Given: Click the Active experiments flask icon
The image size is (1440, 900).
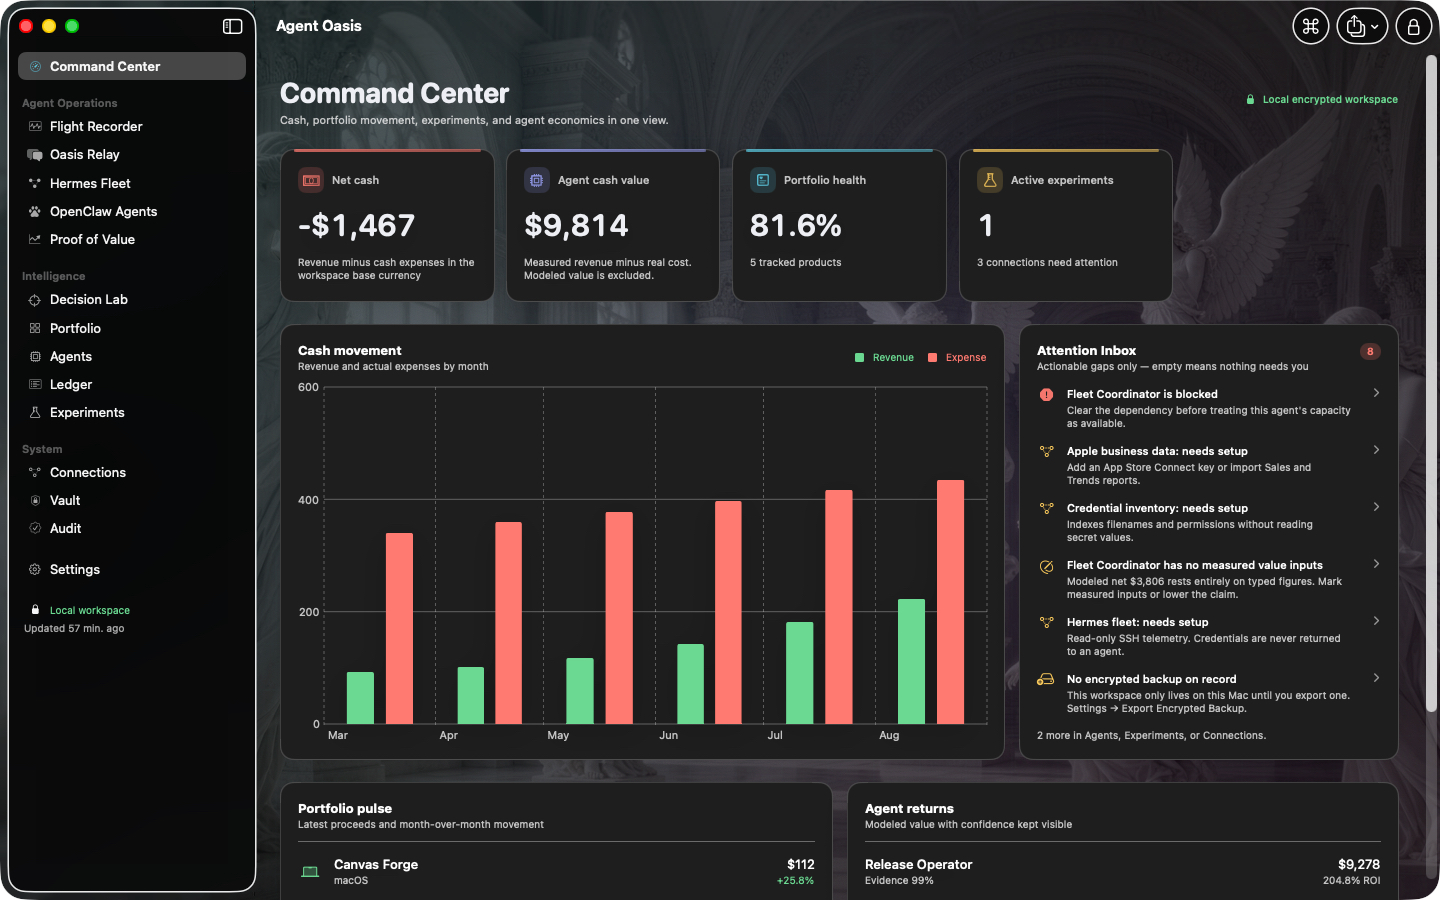Looking at the screenshot, I should [x=990, y=180].
